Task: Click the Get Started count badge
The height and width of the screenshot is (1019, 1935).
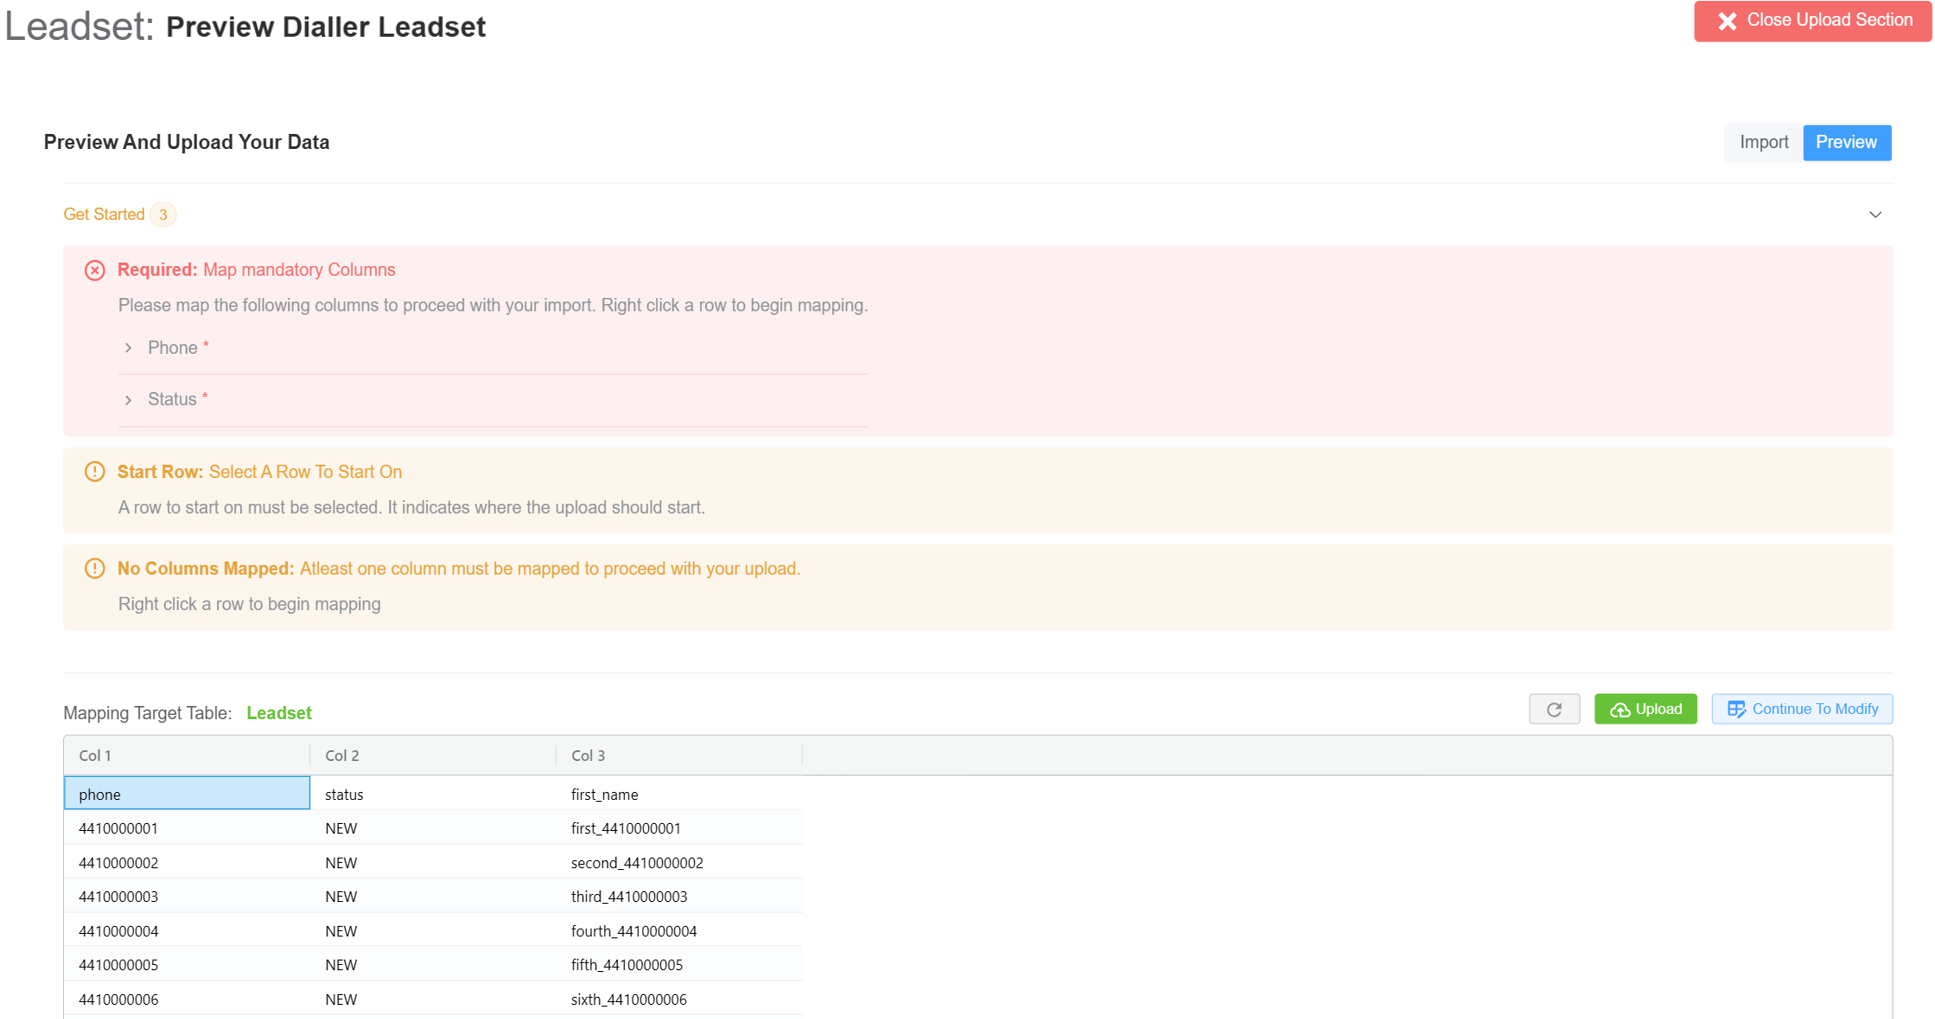Action: 163,215
